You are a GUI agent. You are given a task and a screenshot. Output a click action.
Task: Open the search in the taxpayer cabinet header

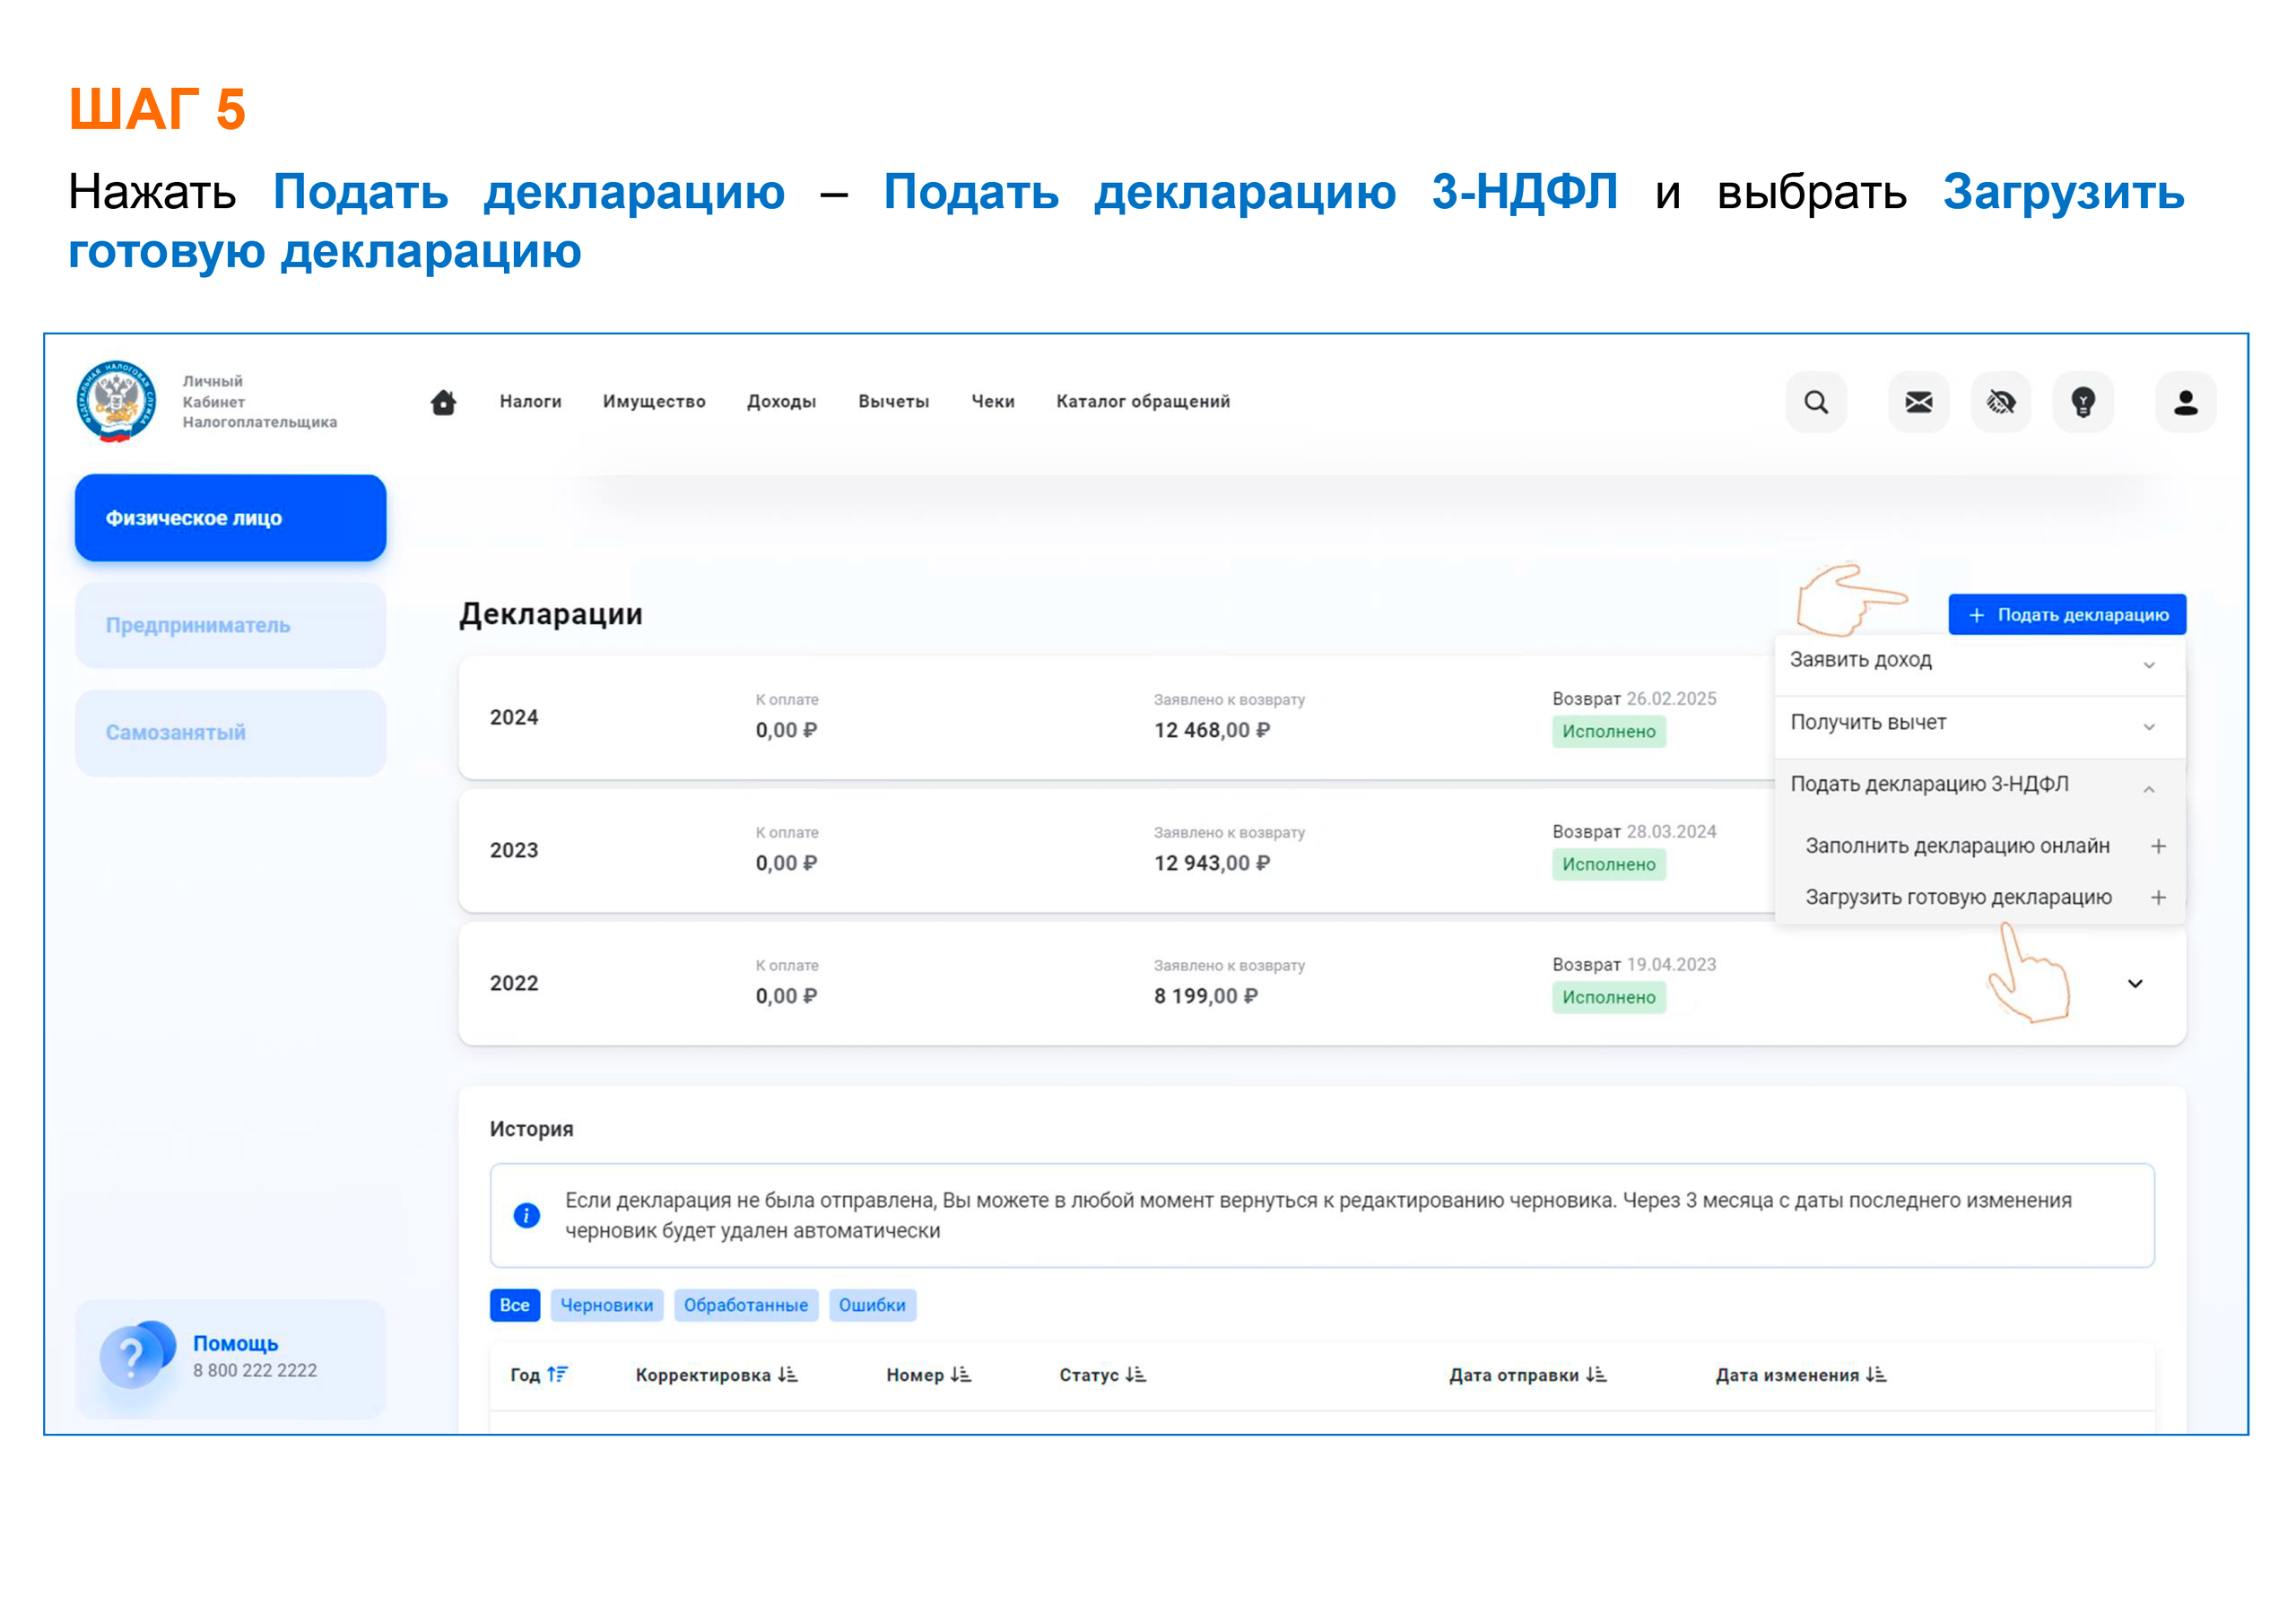[x=1816, y=402]
